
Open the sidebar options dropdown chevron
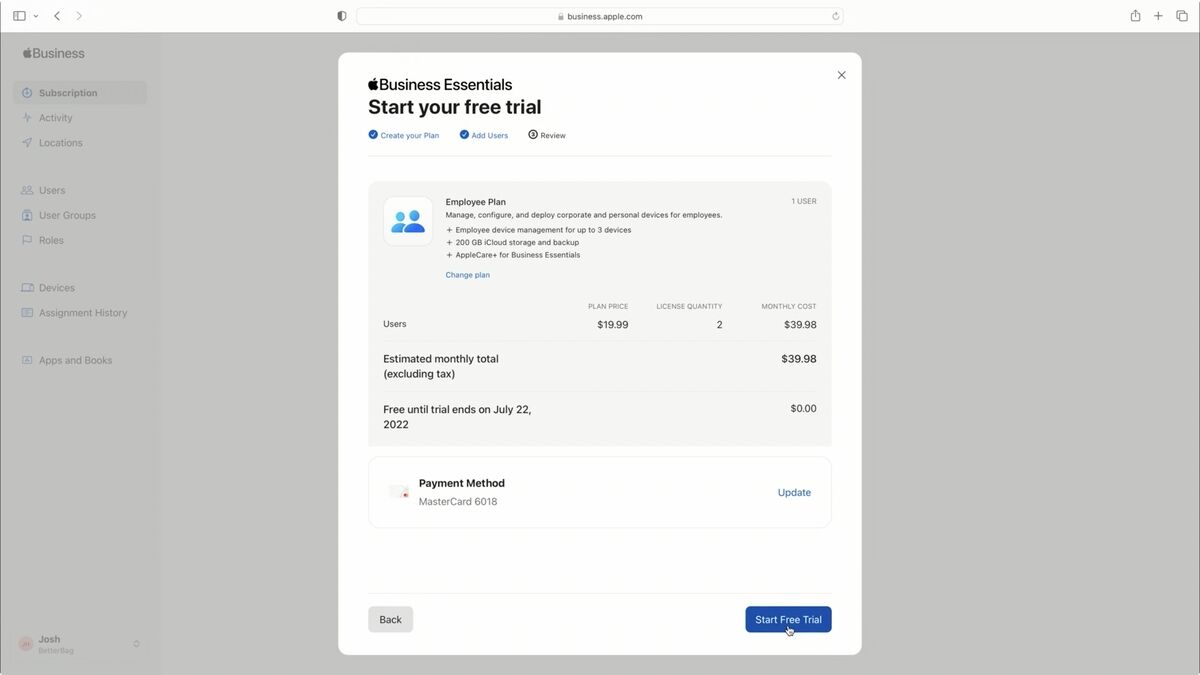tap(36, 16)
